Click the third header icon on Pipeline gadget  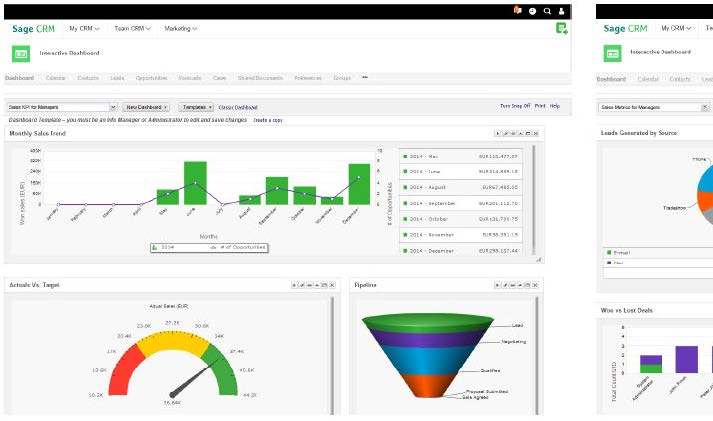click(x=512, y=285)
